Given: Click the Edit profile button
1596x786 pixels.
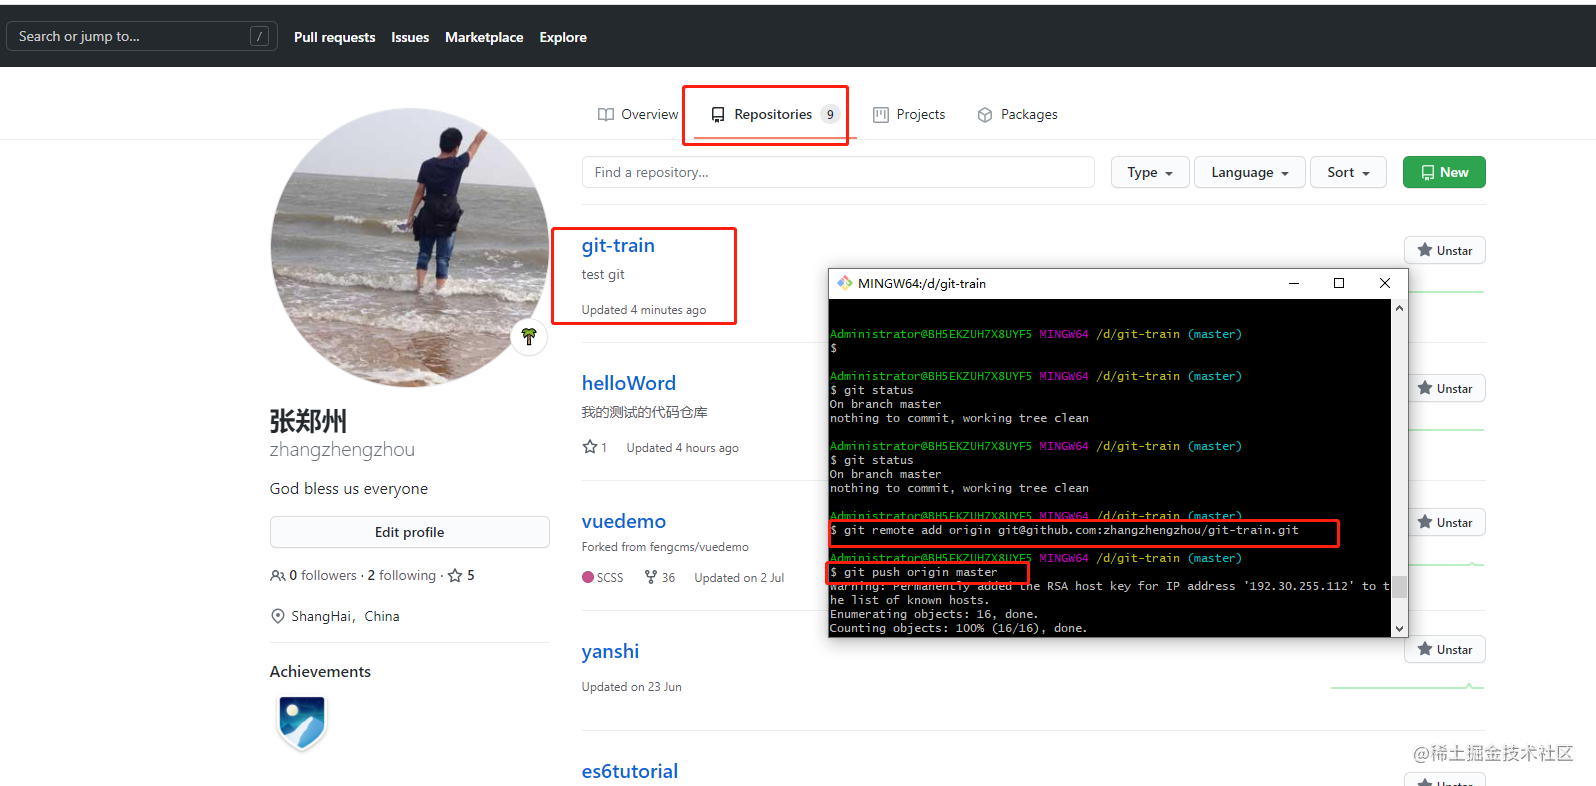Looking at the screenshot, I should tap(410, 532).
